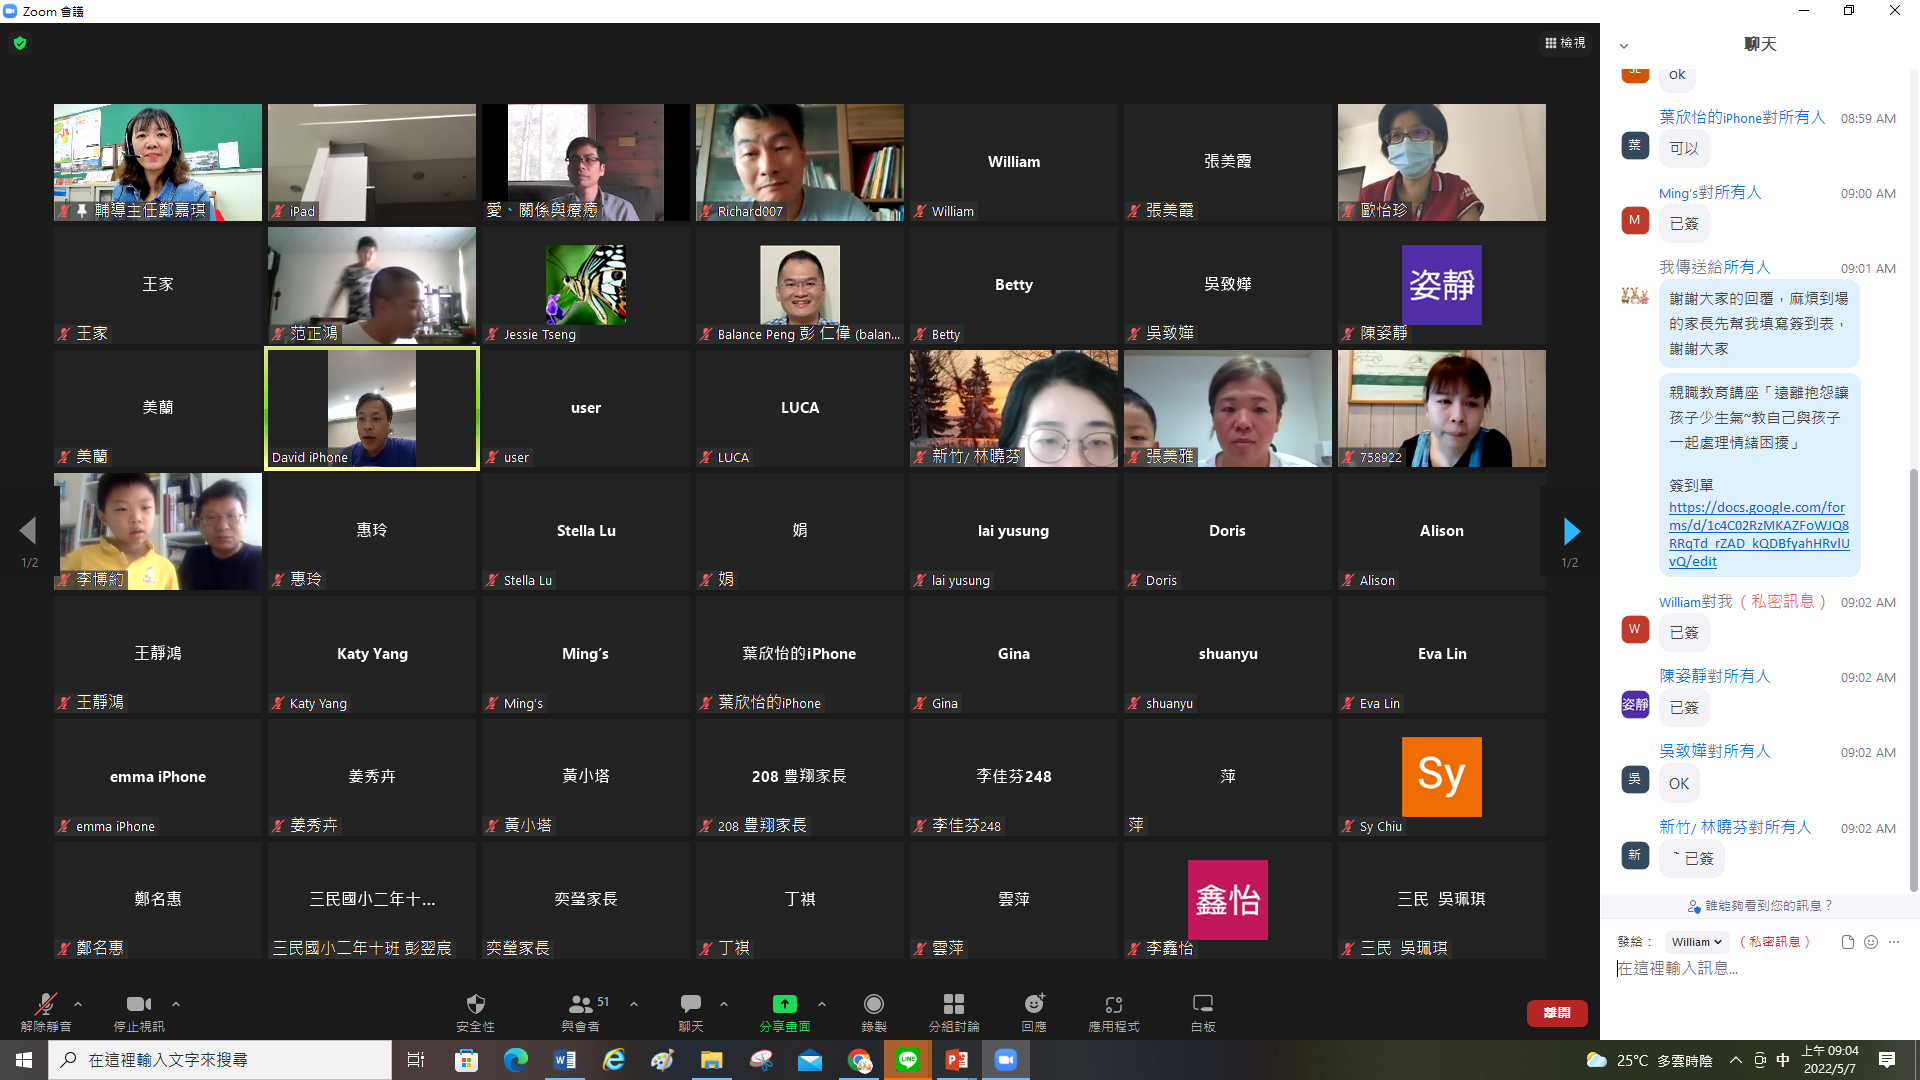Collapse chat panel with the top chevron

[x=1624, y=45]
